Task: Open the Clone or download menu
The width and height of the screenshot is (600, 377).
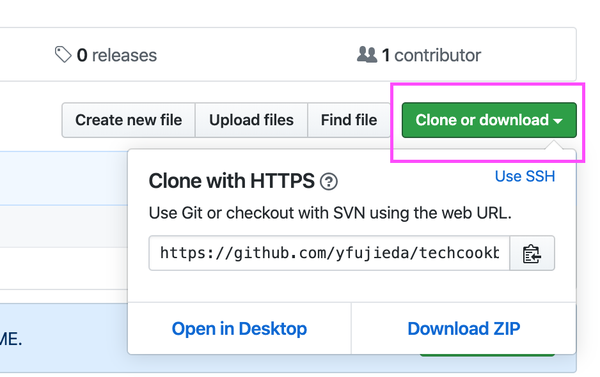Action: click(x=489, y=120)
